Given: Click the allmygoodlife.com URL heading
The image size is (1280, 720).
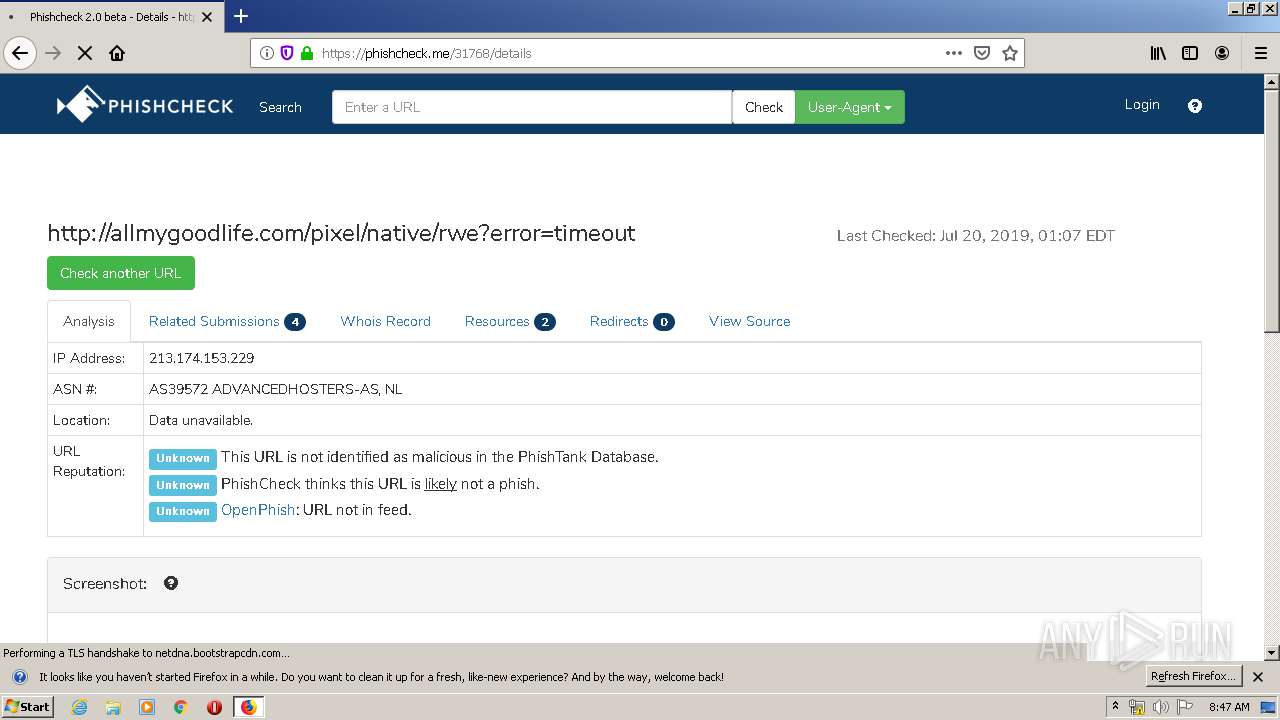Looking at the screenshot, I should (x=341, y=233).
